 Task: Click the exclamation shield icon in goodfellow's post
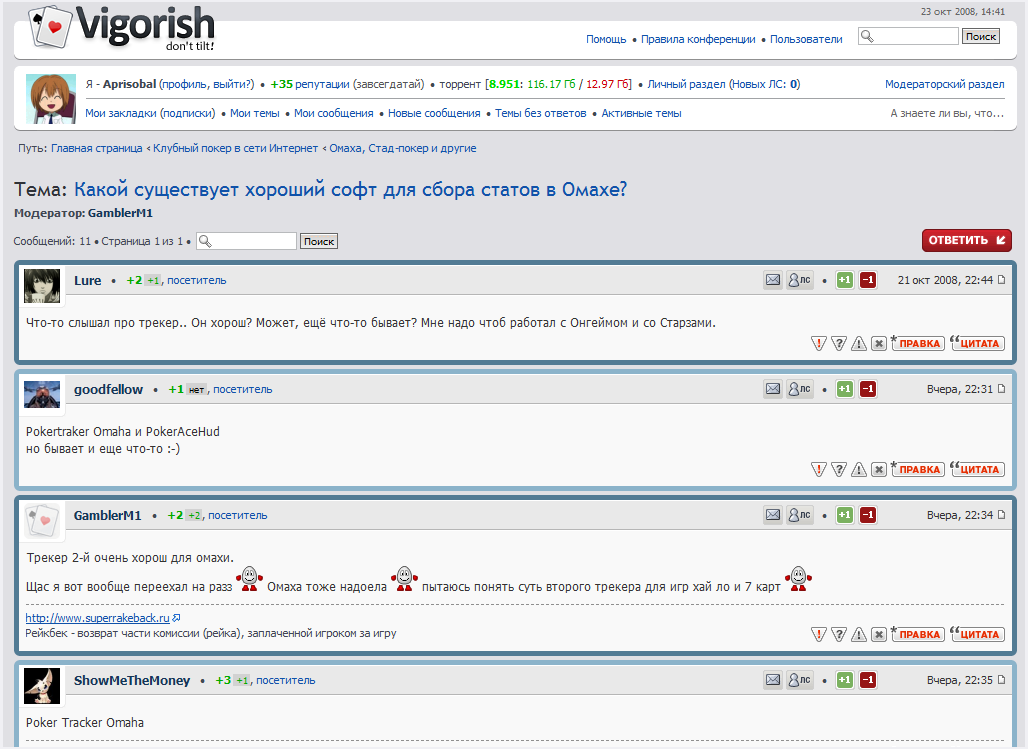tap(818, 469)
